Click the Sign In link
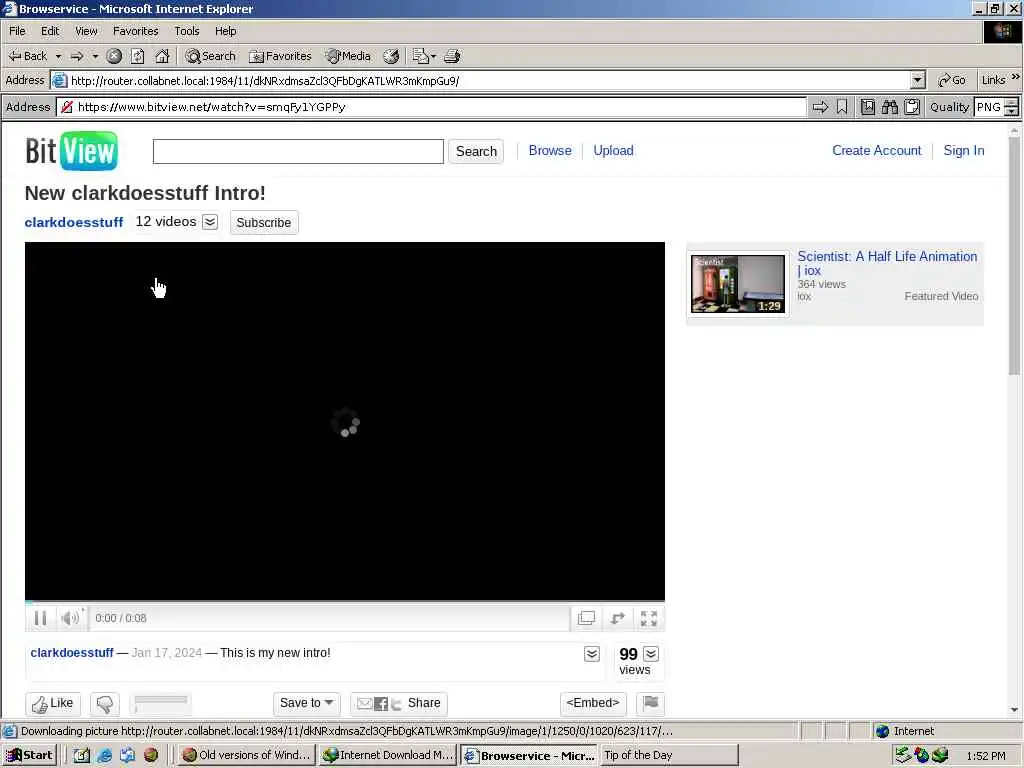 tap(964, 151)
